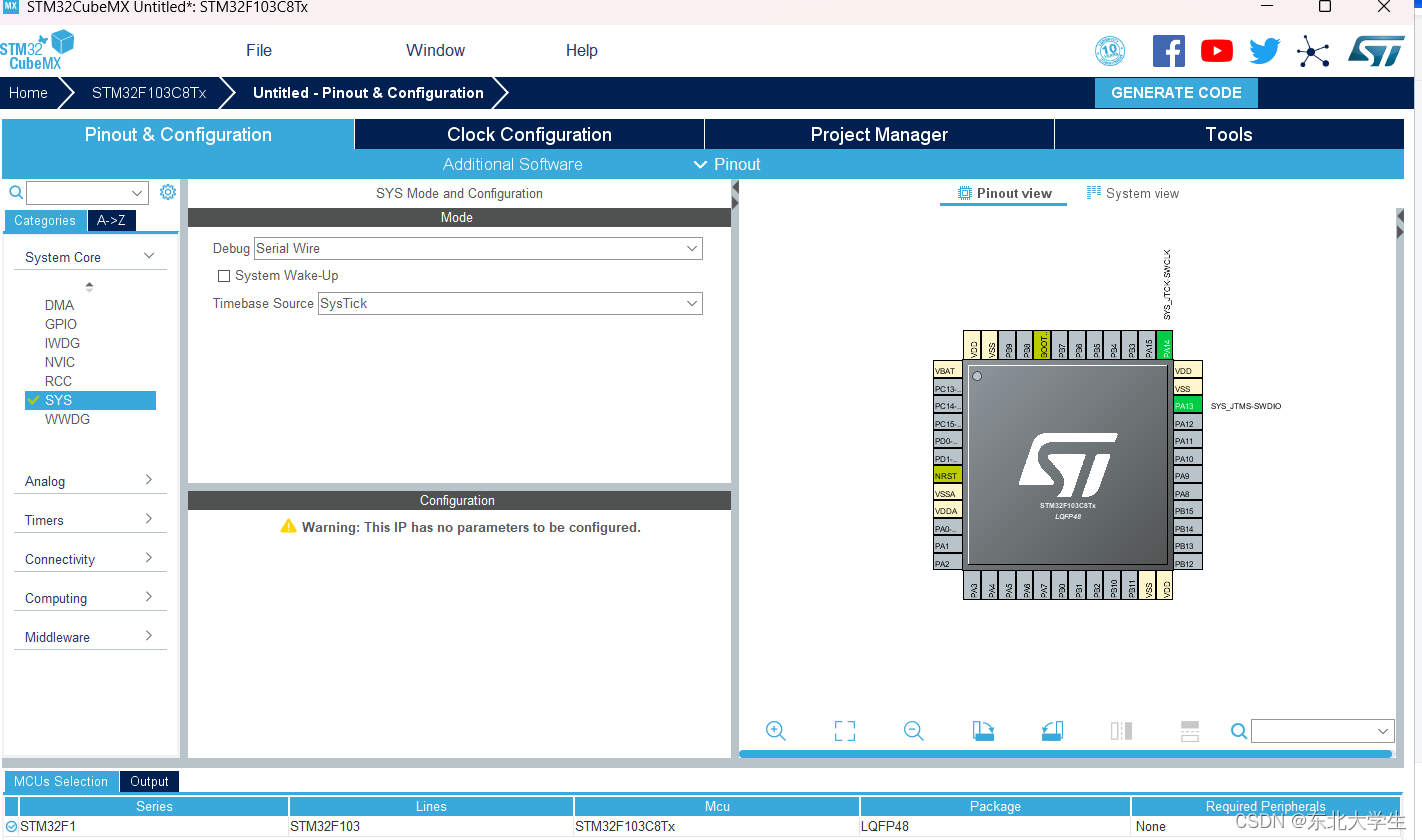Select the green PA14 pin

click(x=1164, y=344)
